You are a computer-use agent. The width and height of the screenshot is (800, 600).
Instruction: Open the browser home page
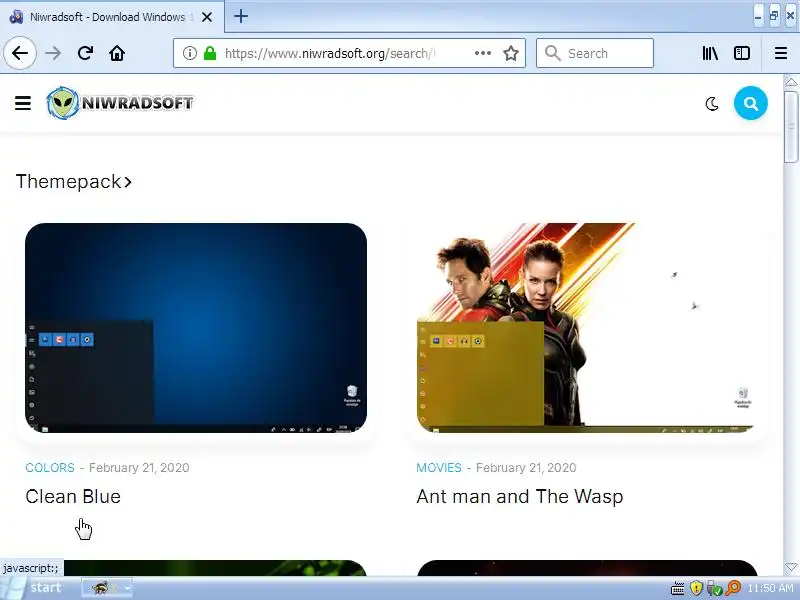117,53
